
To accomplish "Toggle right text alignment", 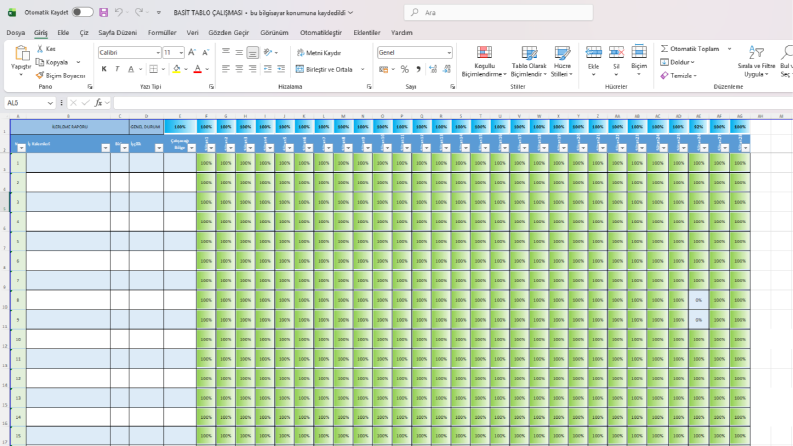I will (252, 69).
